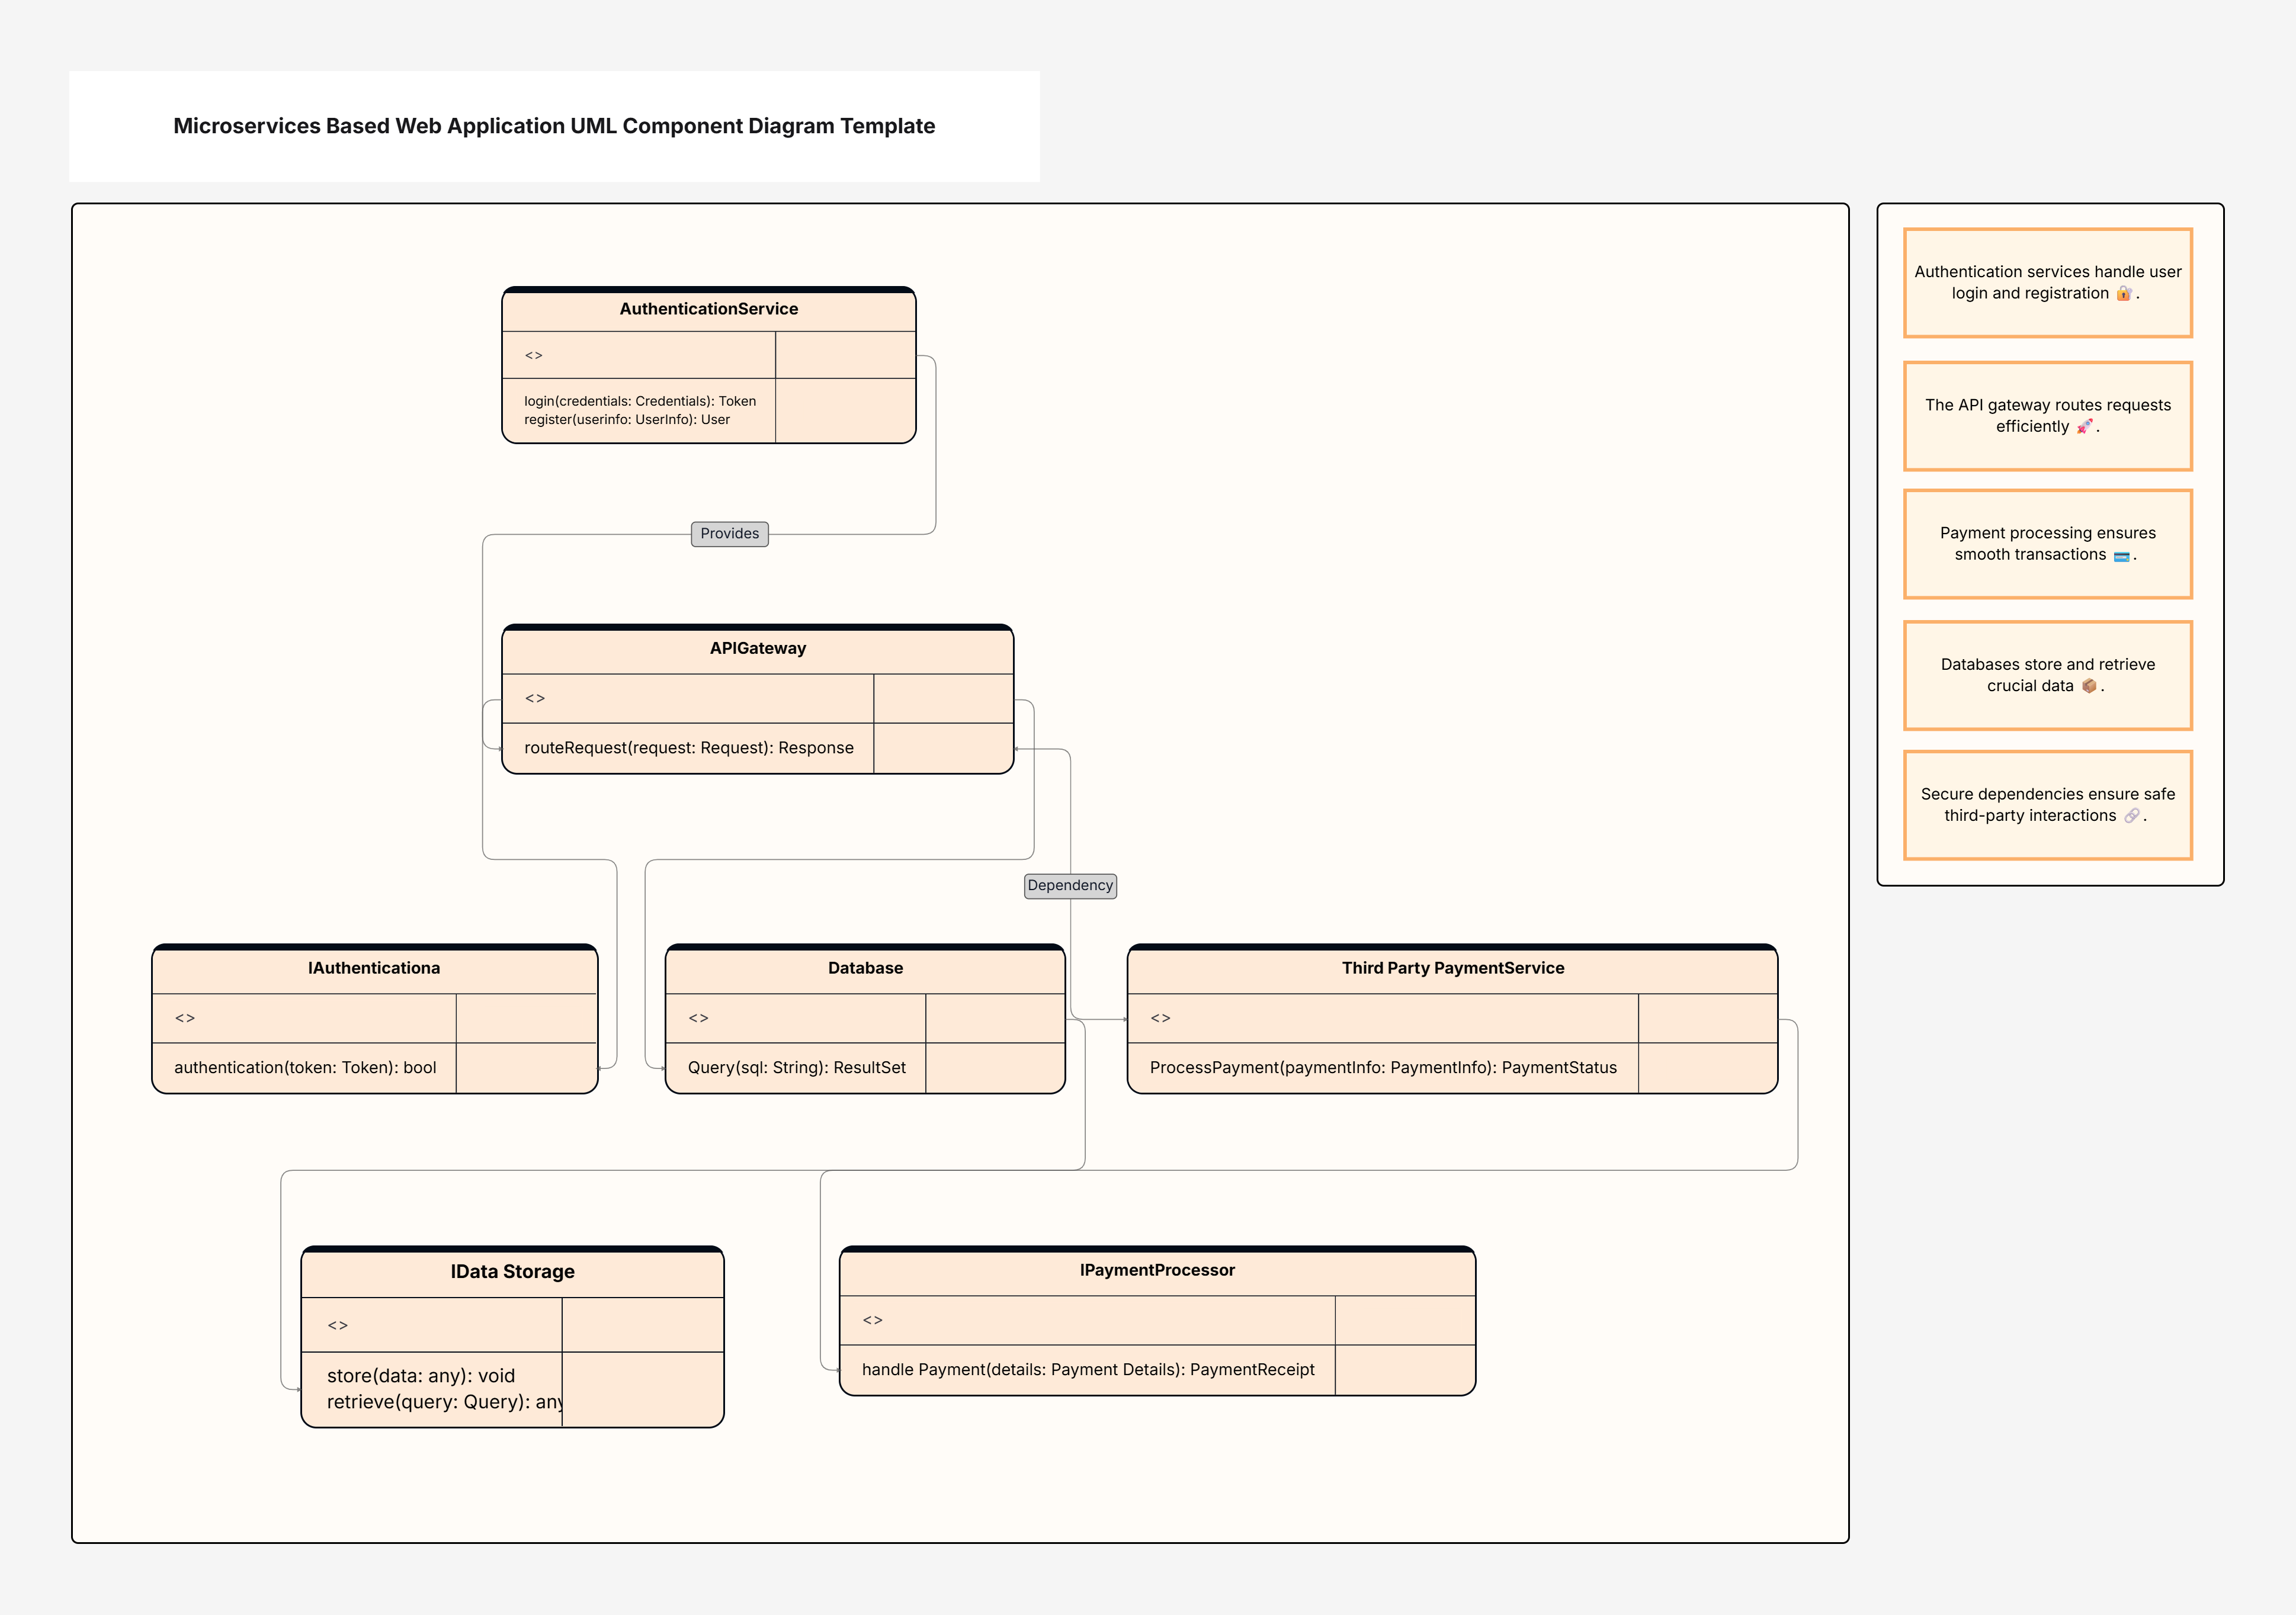
Task: Click the link emoji in secure dependencies note
Action: coord(2131,816)
